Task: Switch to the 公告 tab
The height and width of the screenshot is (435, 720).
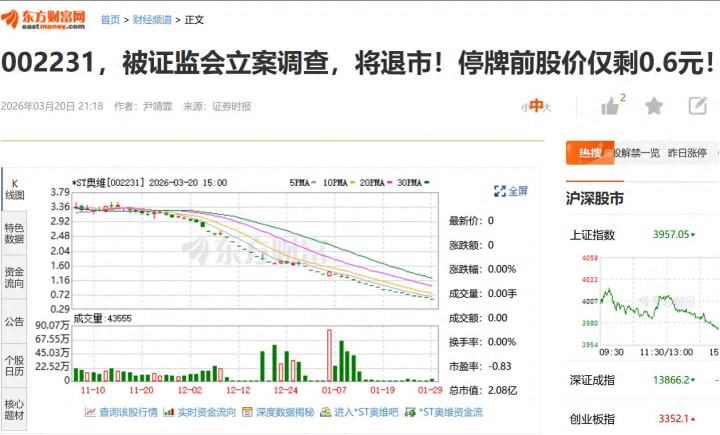Action: [x=14, y=322]
